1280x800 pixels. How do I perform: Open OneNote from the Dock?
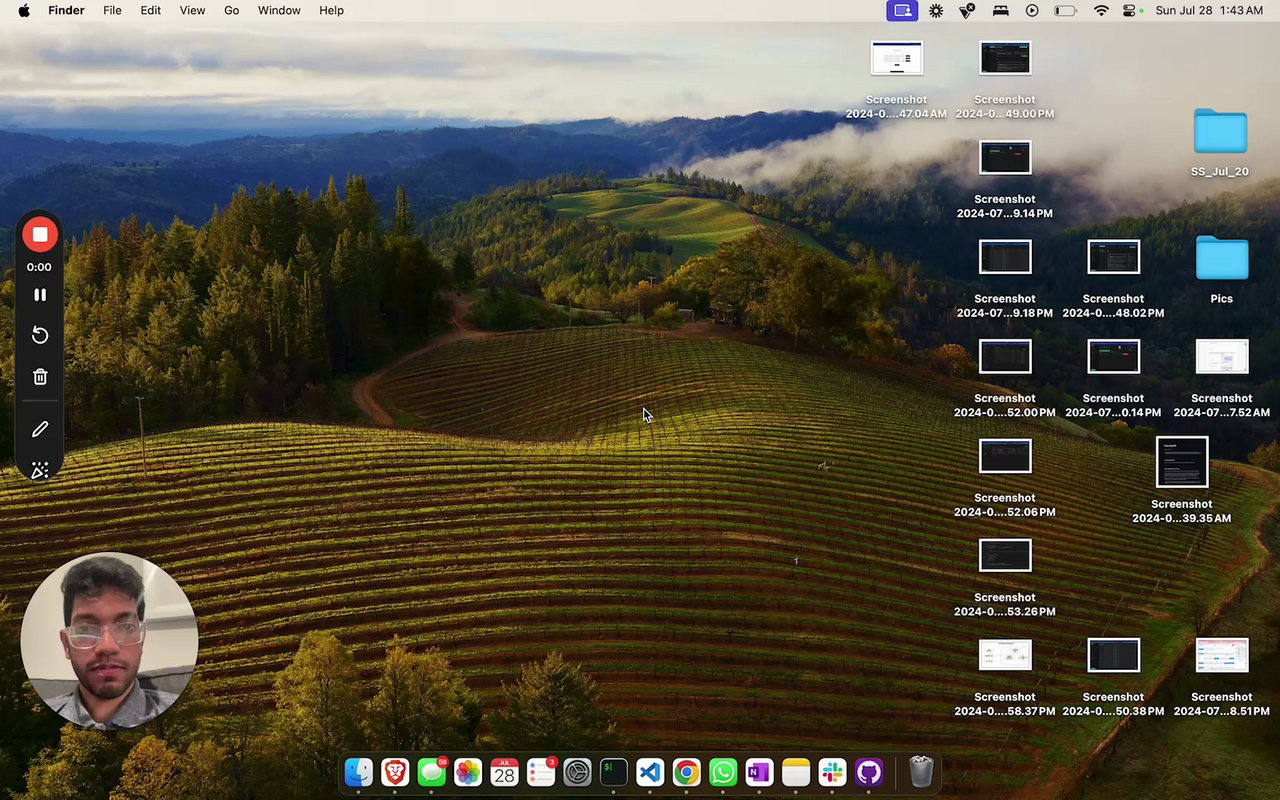click(759, 772)
